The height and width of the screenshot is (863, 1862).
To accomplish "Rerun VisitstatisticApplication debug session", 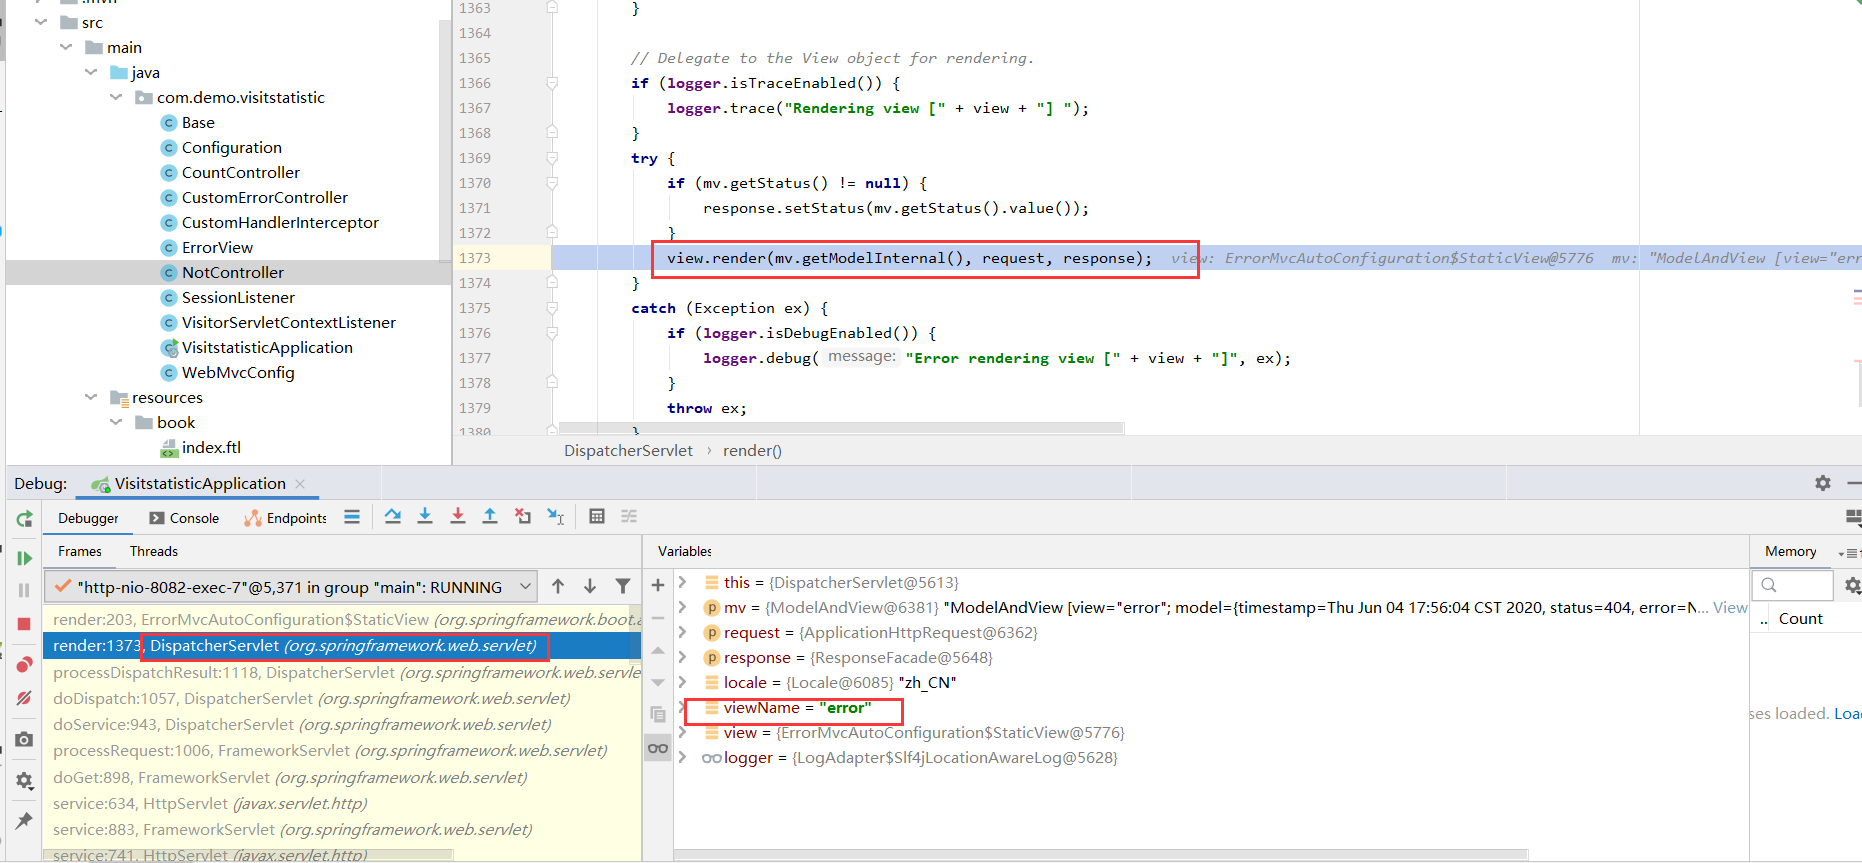I will coord(25,519).
